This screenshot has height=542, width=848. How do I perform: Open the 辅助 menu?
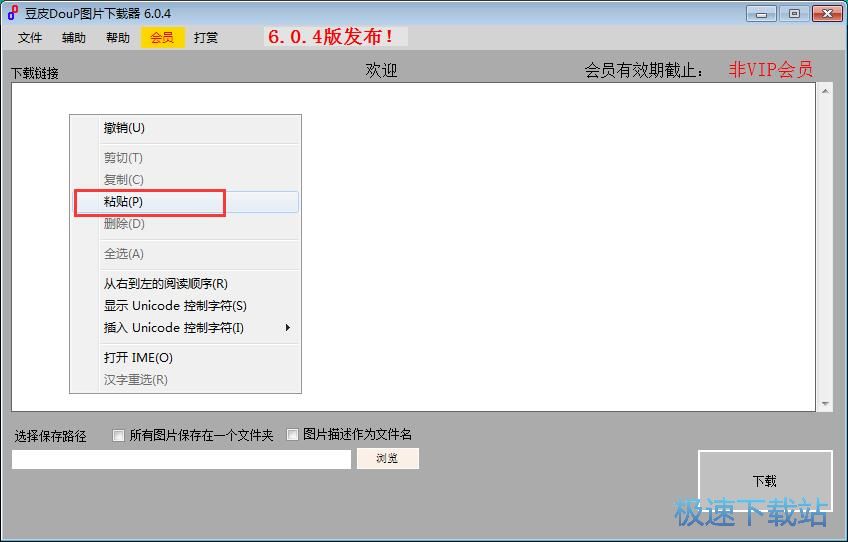pos(74,38)
